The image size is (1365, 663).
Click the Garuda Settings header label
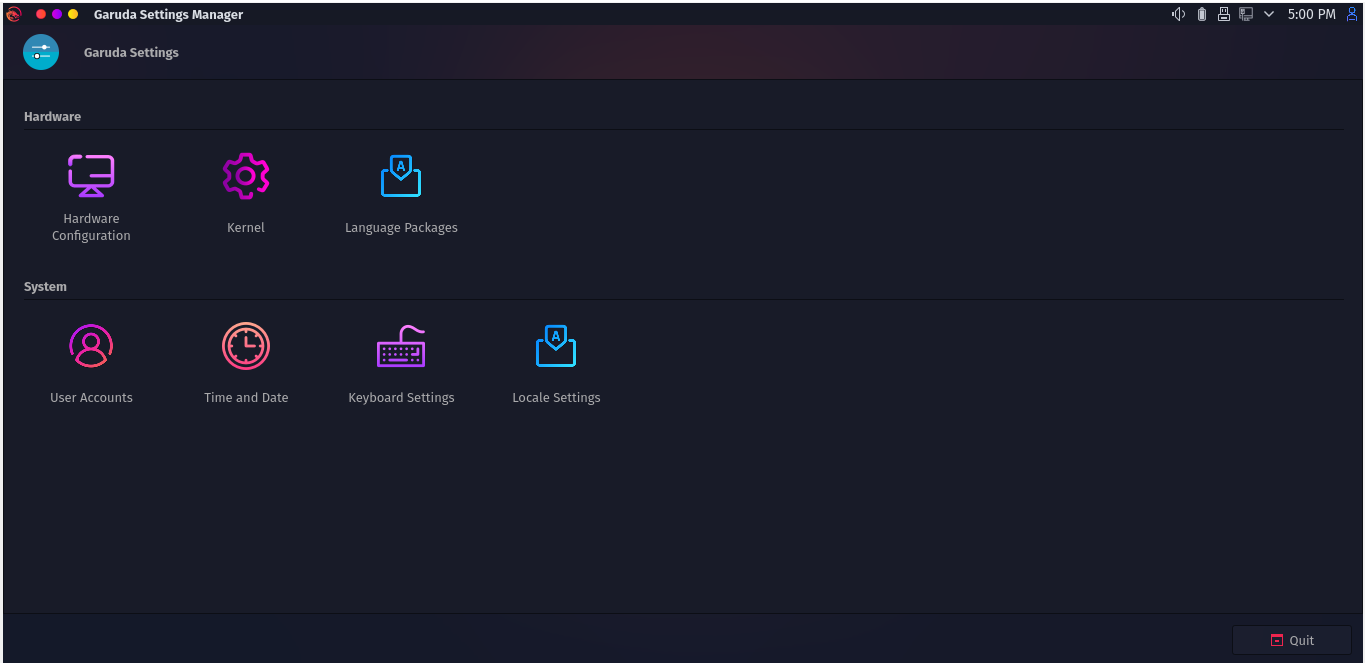131,52
